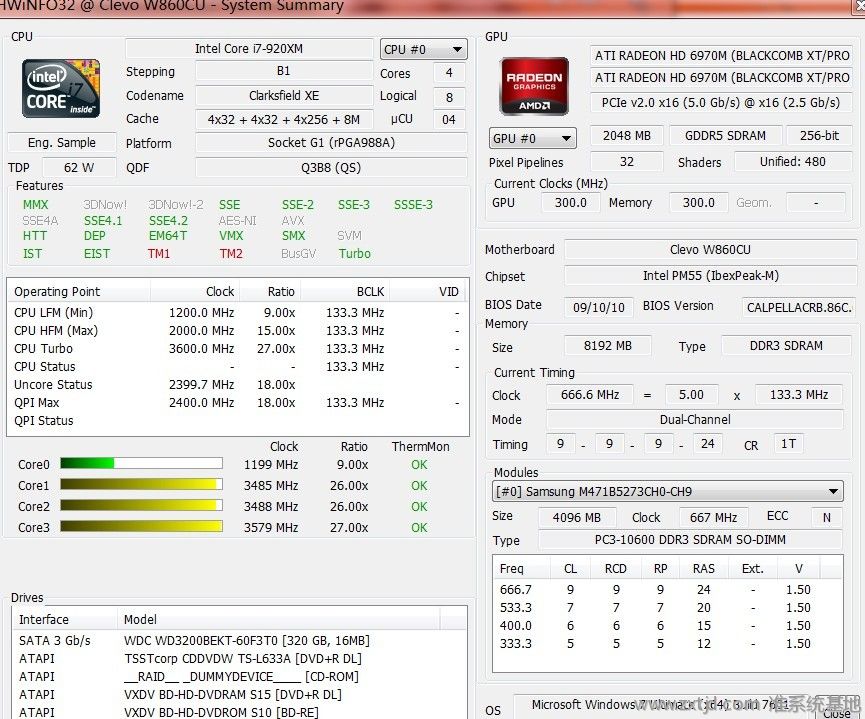Screen dimensions: 865x719
Task: Click the EM64T feature label
Action: (168, 236)
